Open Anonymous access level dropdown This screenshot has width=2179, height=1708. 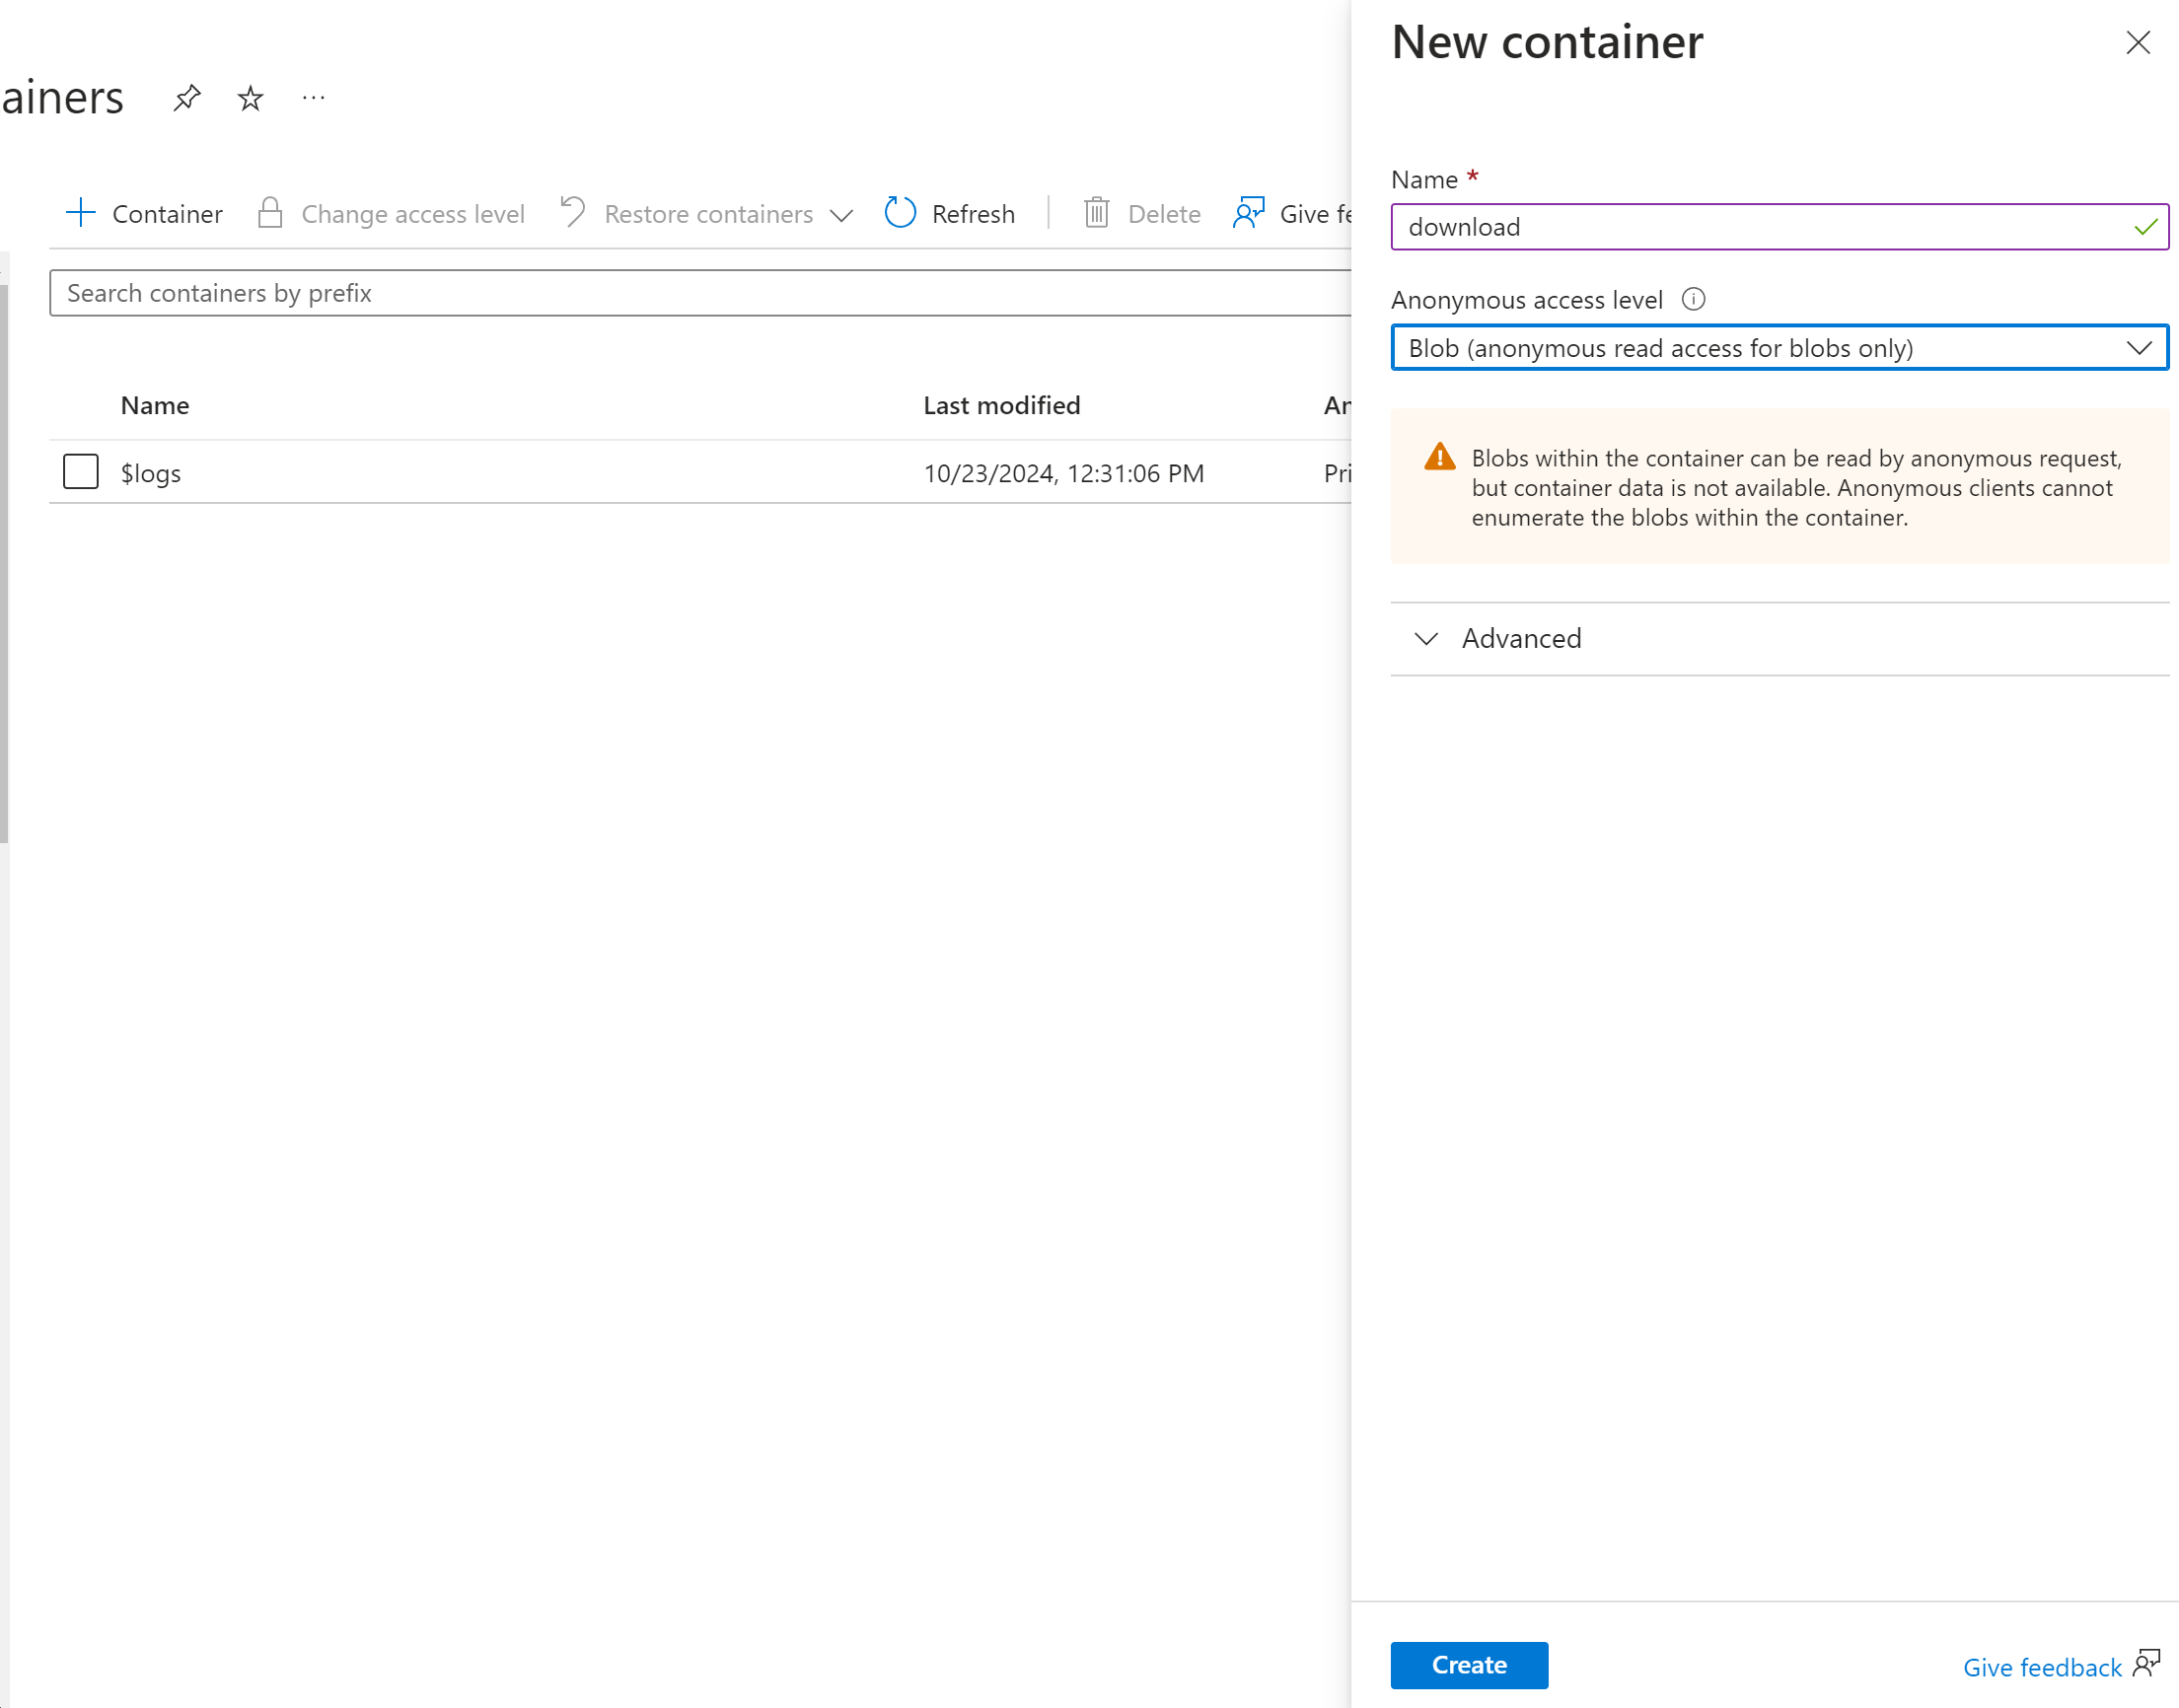(x=1778, y=348)
